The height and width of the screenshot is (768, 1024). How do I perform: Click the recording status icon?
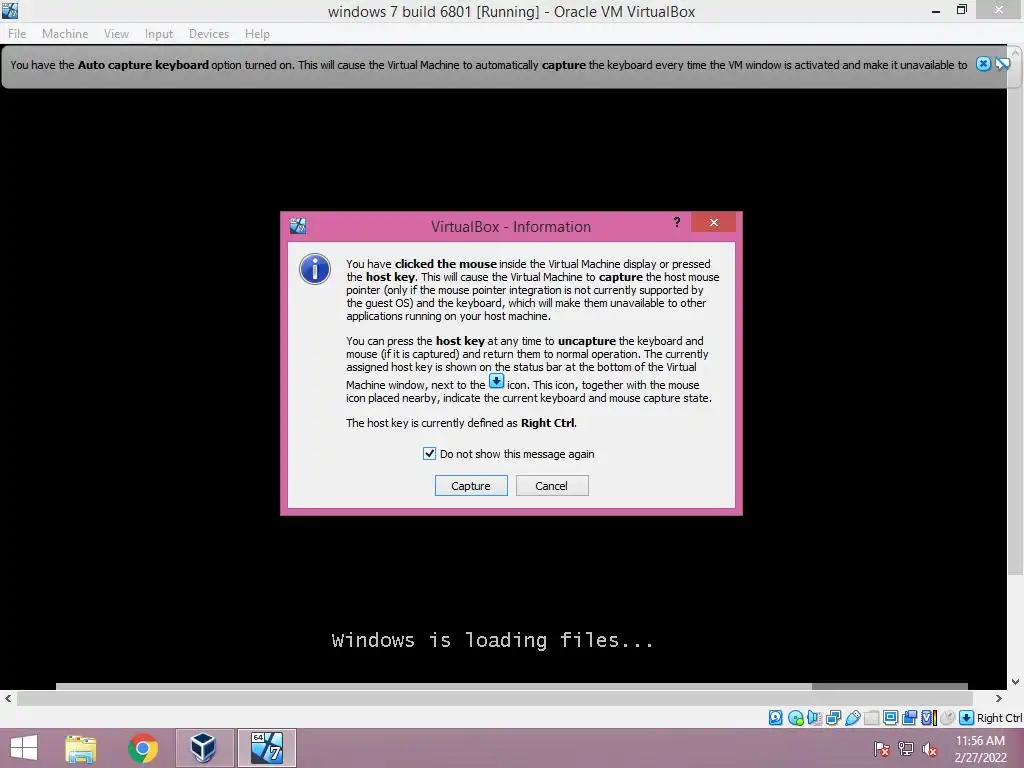(909, 718)
